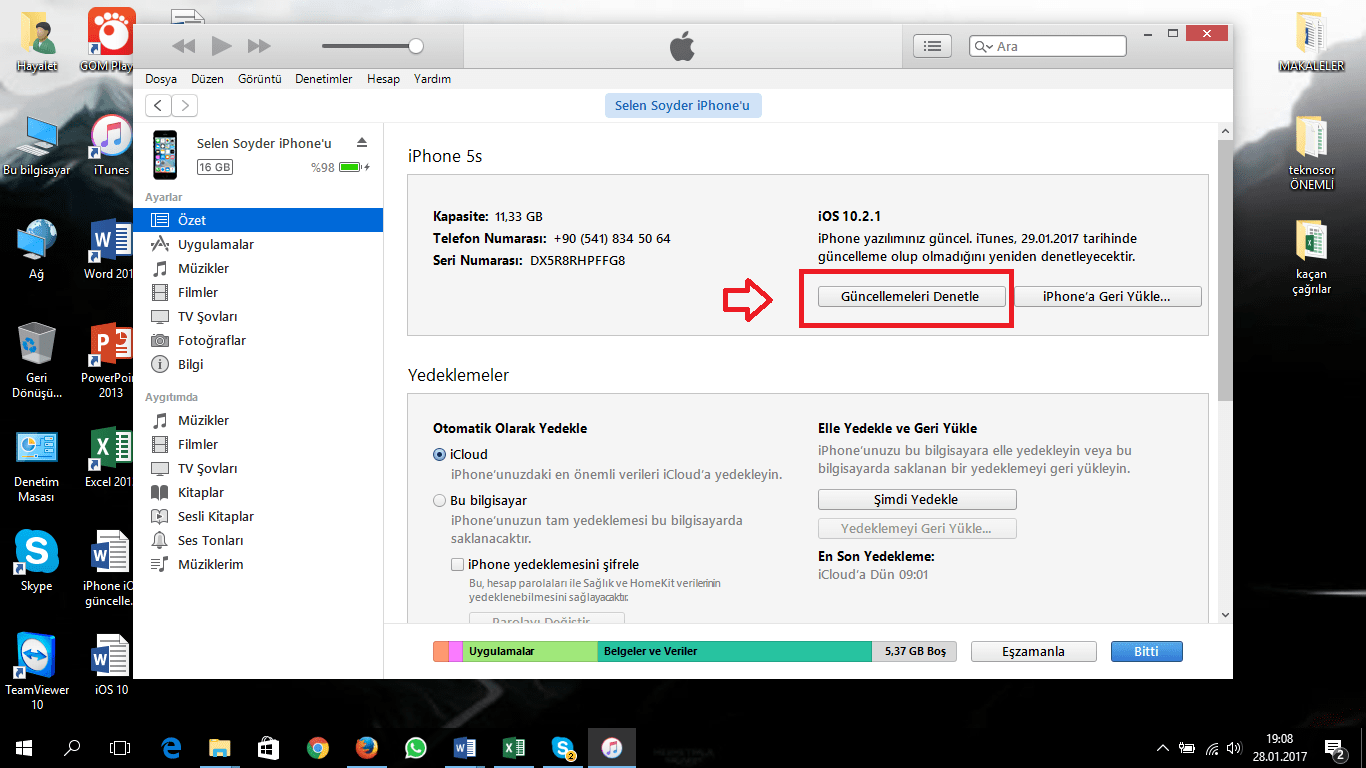Image resolution: width=1366 pixels, height=768 pixels.
Task: Click the iPhone'a Geri Yükle button
Action: point(1107,296)
